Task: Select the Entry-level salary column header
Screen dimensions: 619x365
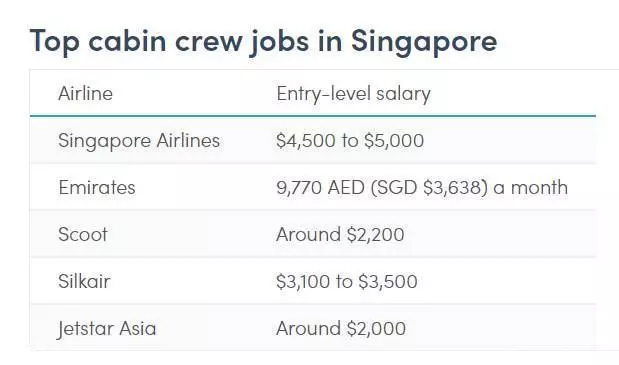Action: (x=353, y=94)
